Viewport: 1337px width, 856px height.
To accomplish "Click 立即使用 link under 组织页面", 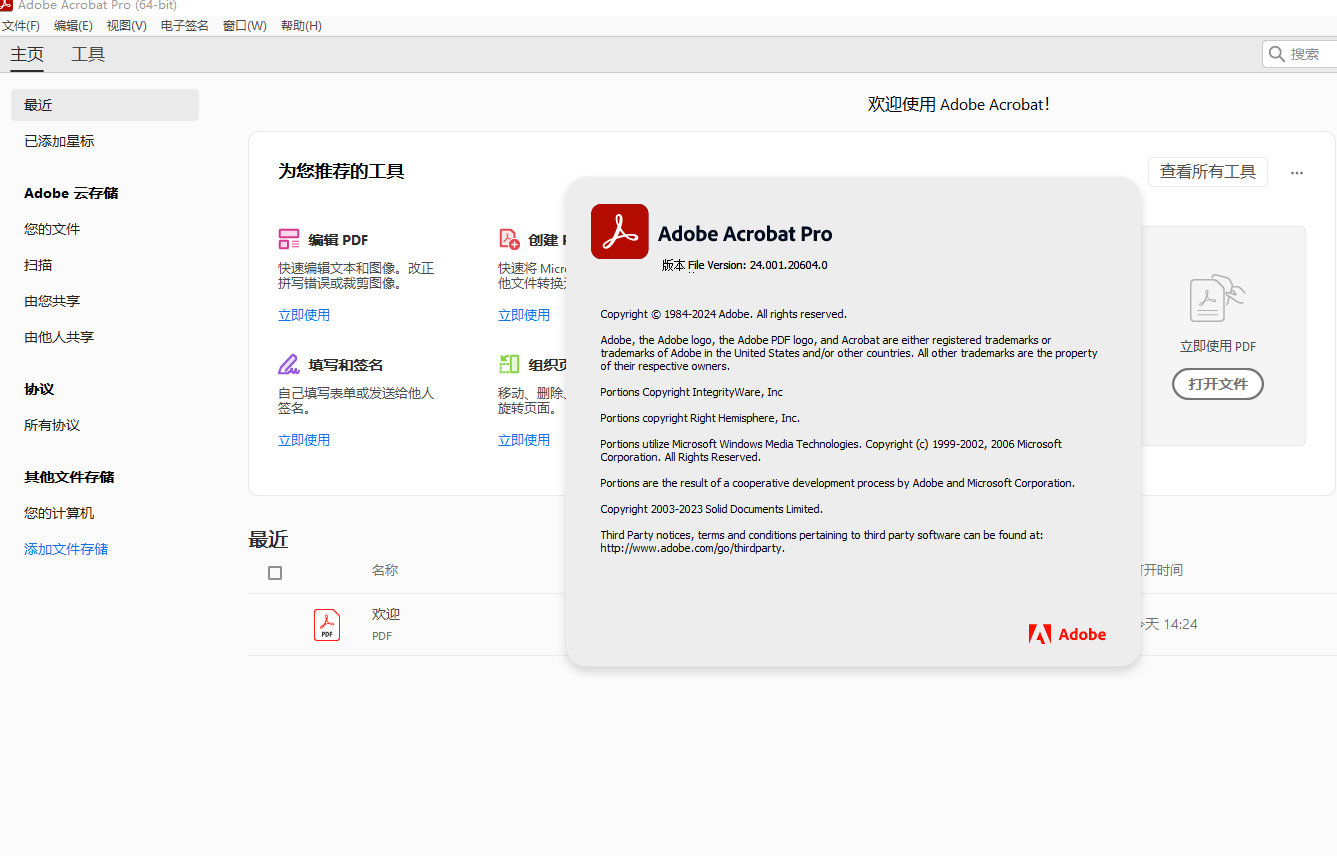I will pos(524,440).
